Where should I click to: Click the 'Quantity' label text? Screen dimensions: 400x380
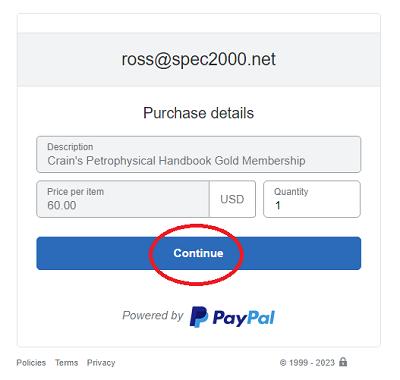pyautogui.click(x=291, y=192)
